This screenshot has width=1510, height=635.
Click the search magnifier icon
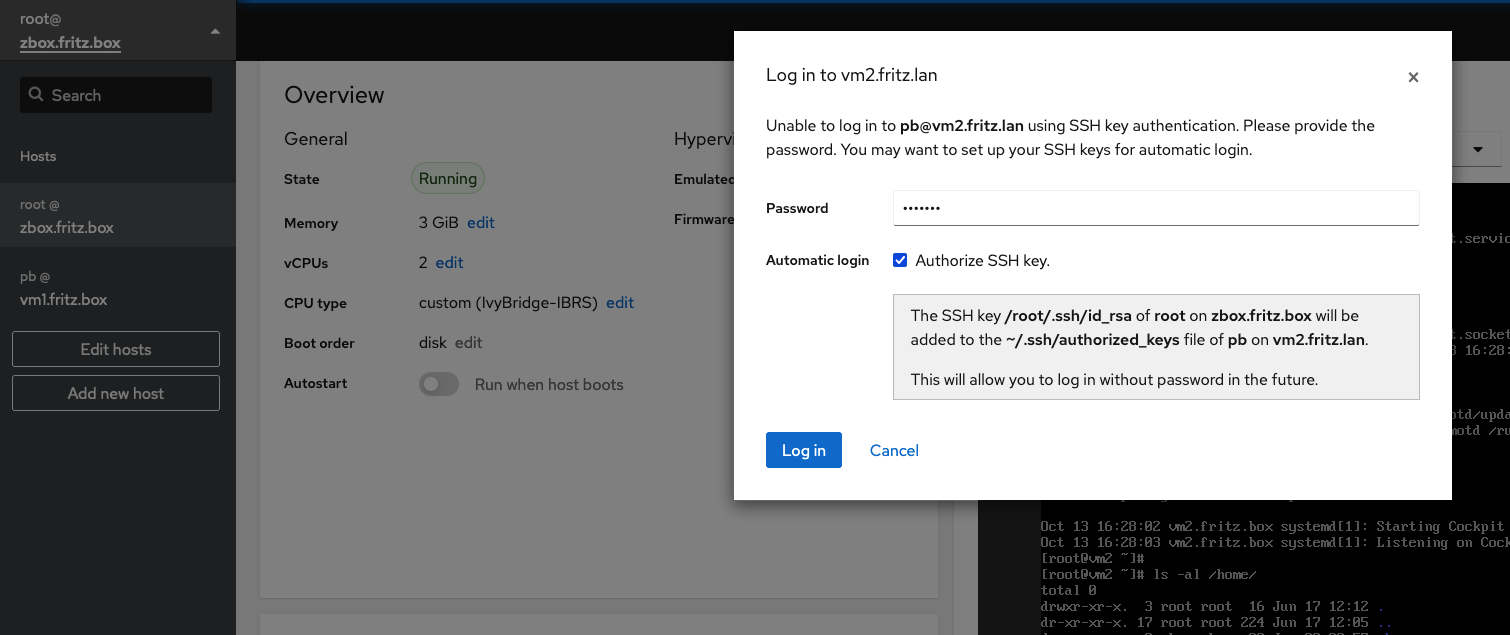pyautogui.click(x=36, y=95)
